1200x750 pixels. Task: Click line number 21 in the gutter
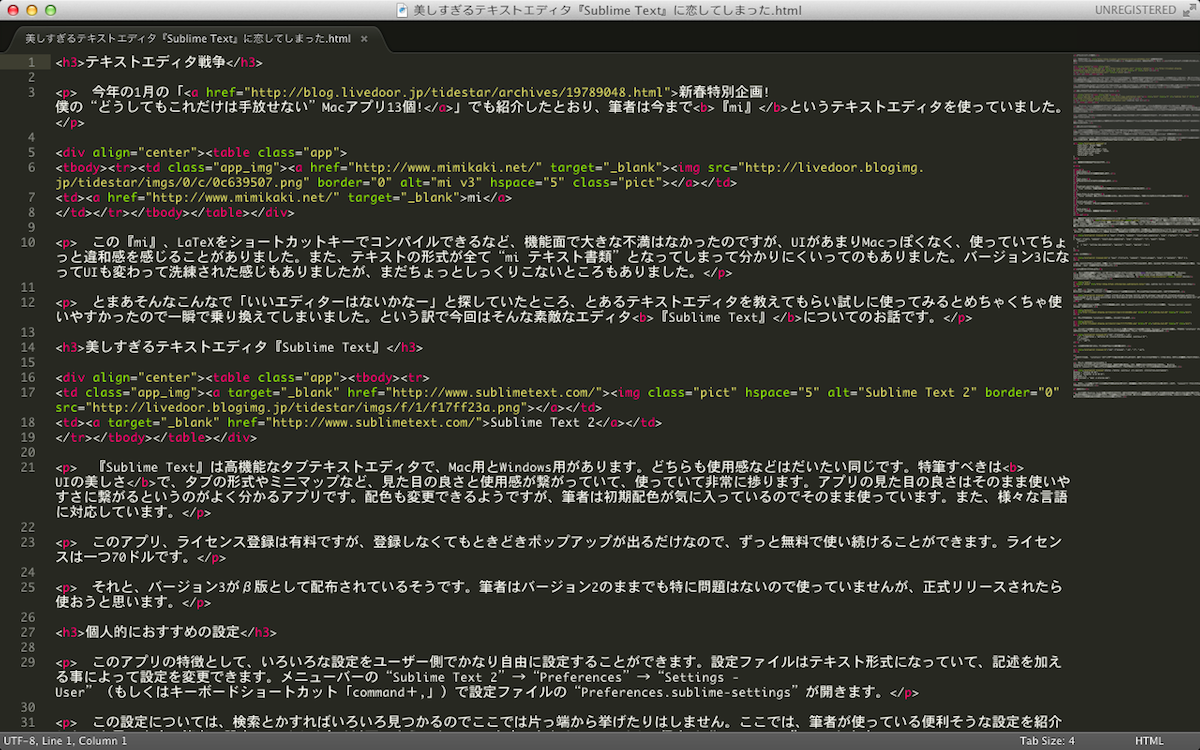tap(28, 467)
